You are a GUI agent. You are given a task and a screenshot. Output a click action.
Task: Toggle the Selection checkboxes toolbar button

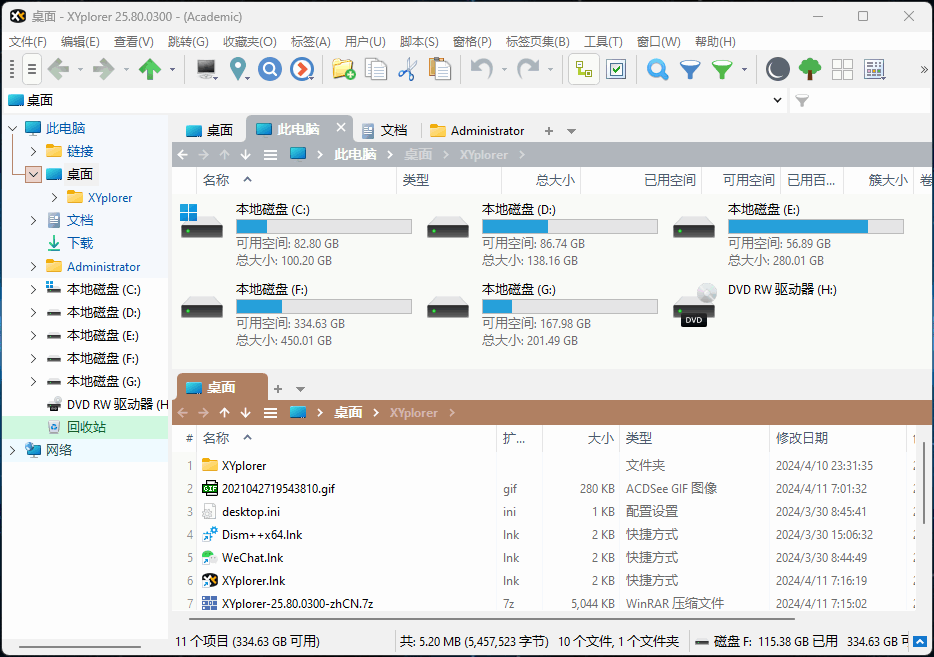616,69
